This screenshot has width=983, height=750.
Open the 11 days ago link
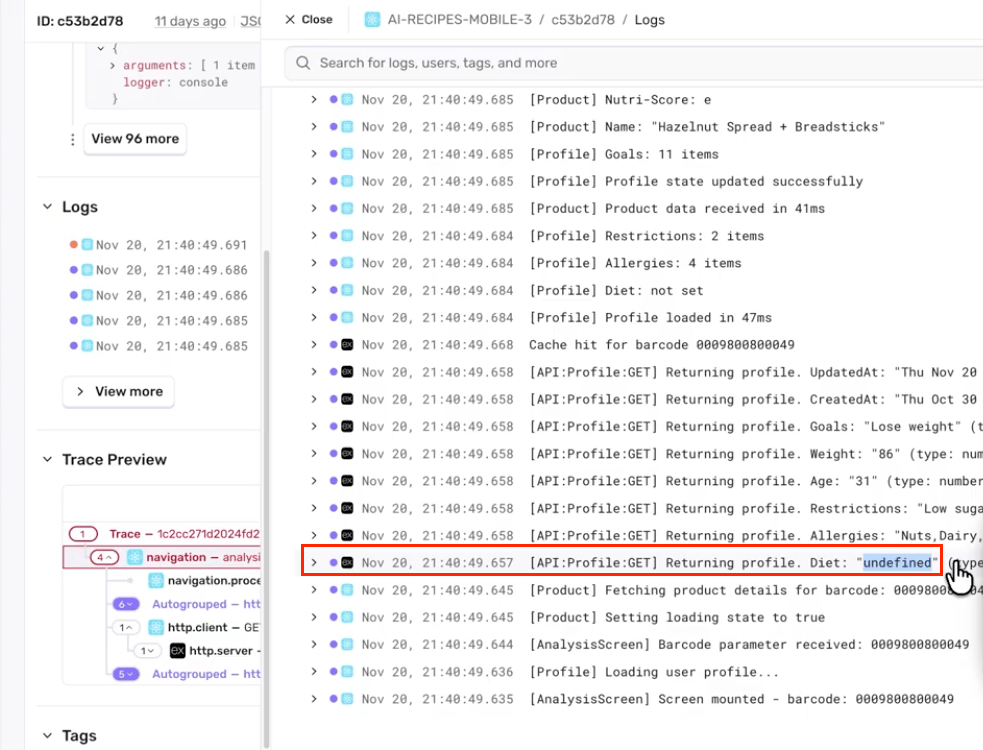(x=189, y=20)
